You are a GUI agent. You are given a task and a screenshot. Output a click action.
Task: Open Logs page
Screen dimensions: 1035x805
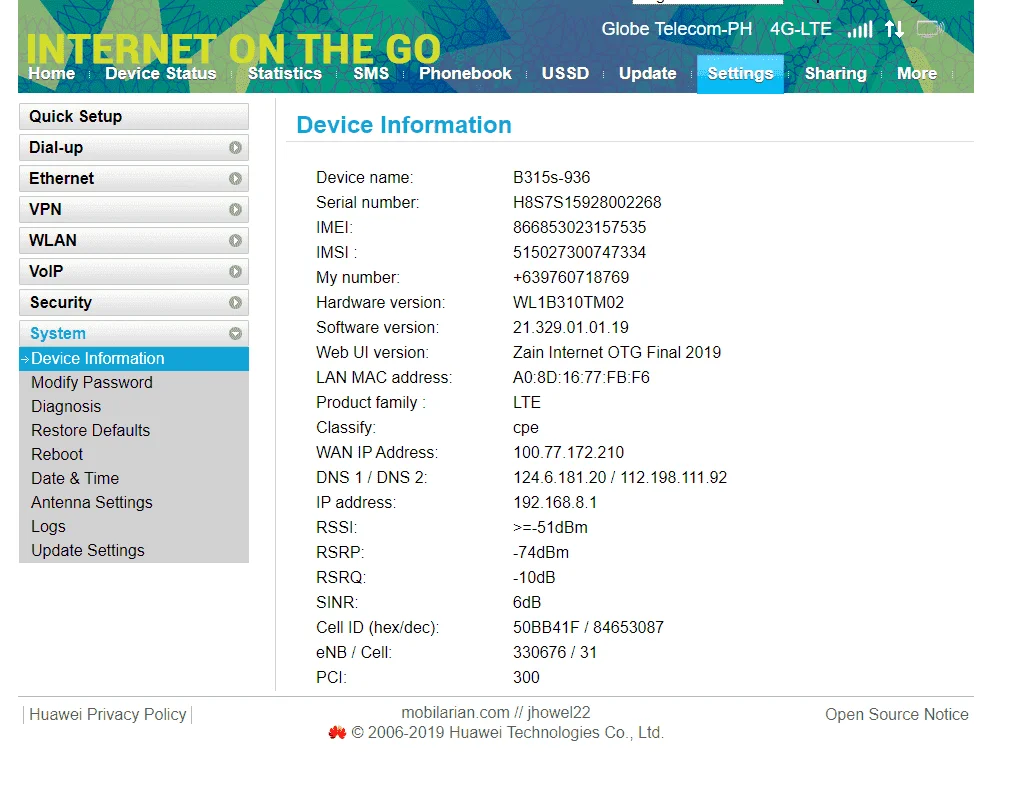[x=48, y=527]
